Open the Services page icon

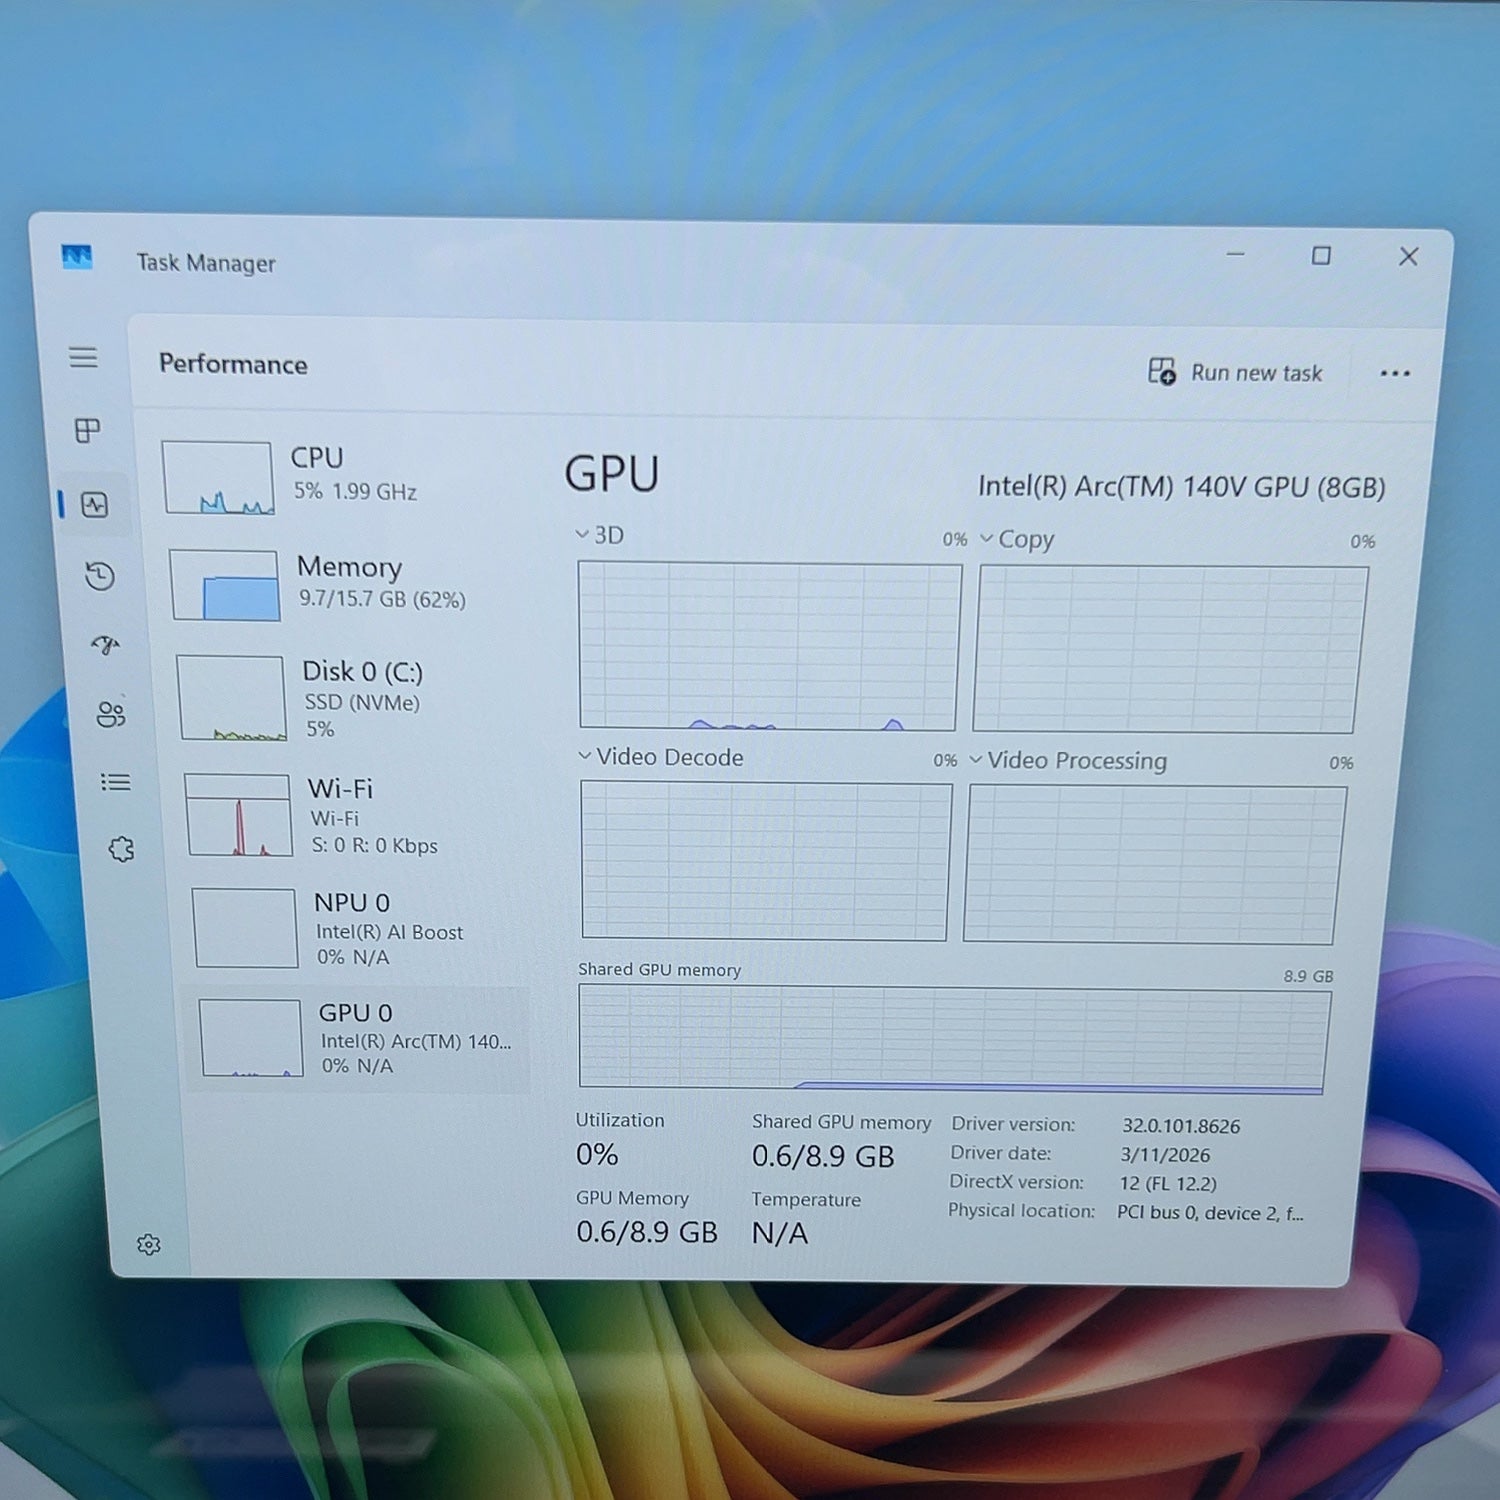tap(121, 849)
